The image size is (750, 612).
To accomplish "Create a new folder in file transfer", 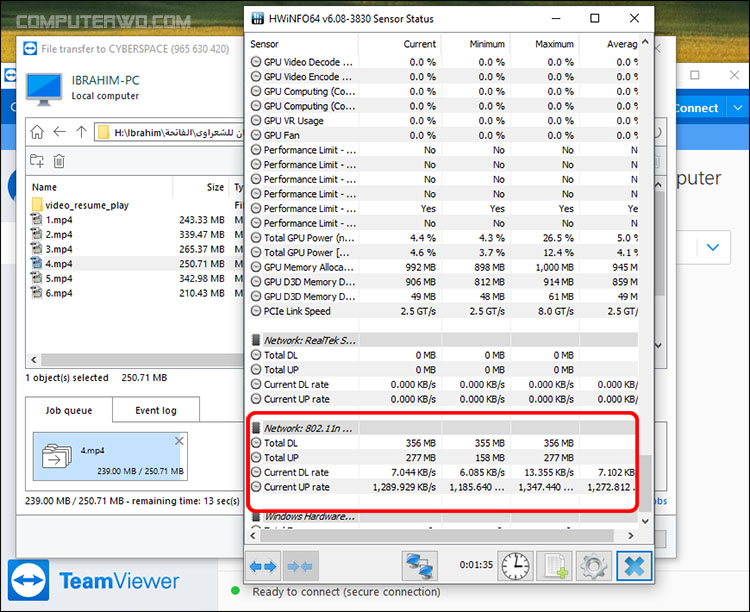I will tap(37, 161).
